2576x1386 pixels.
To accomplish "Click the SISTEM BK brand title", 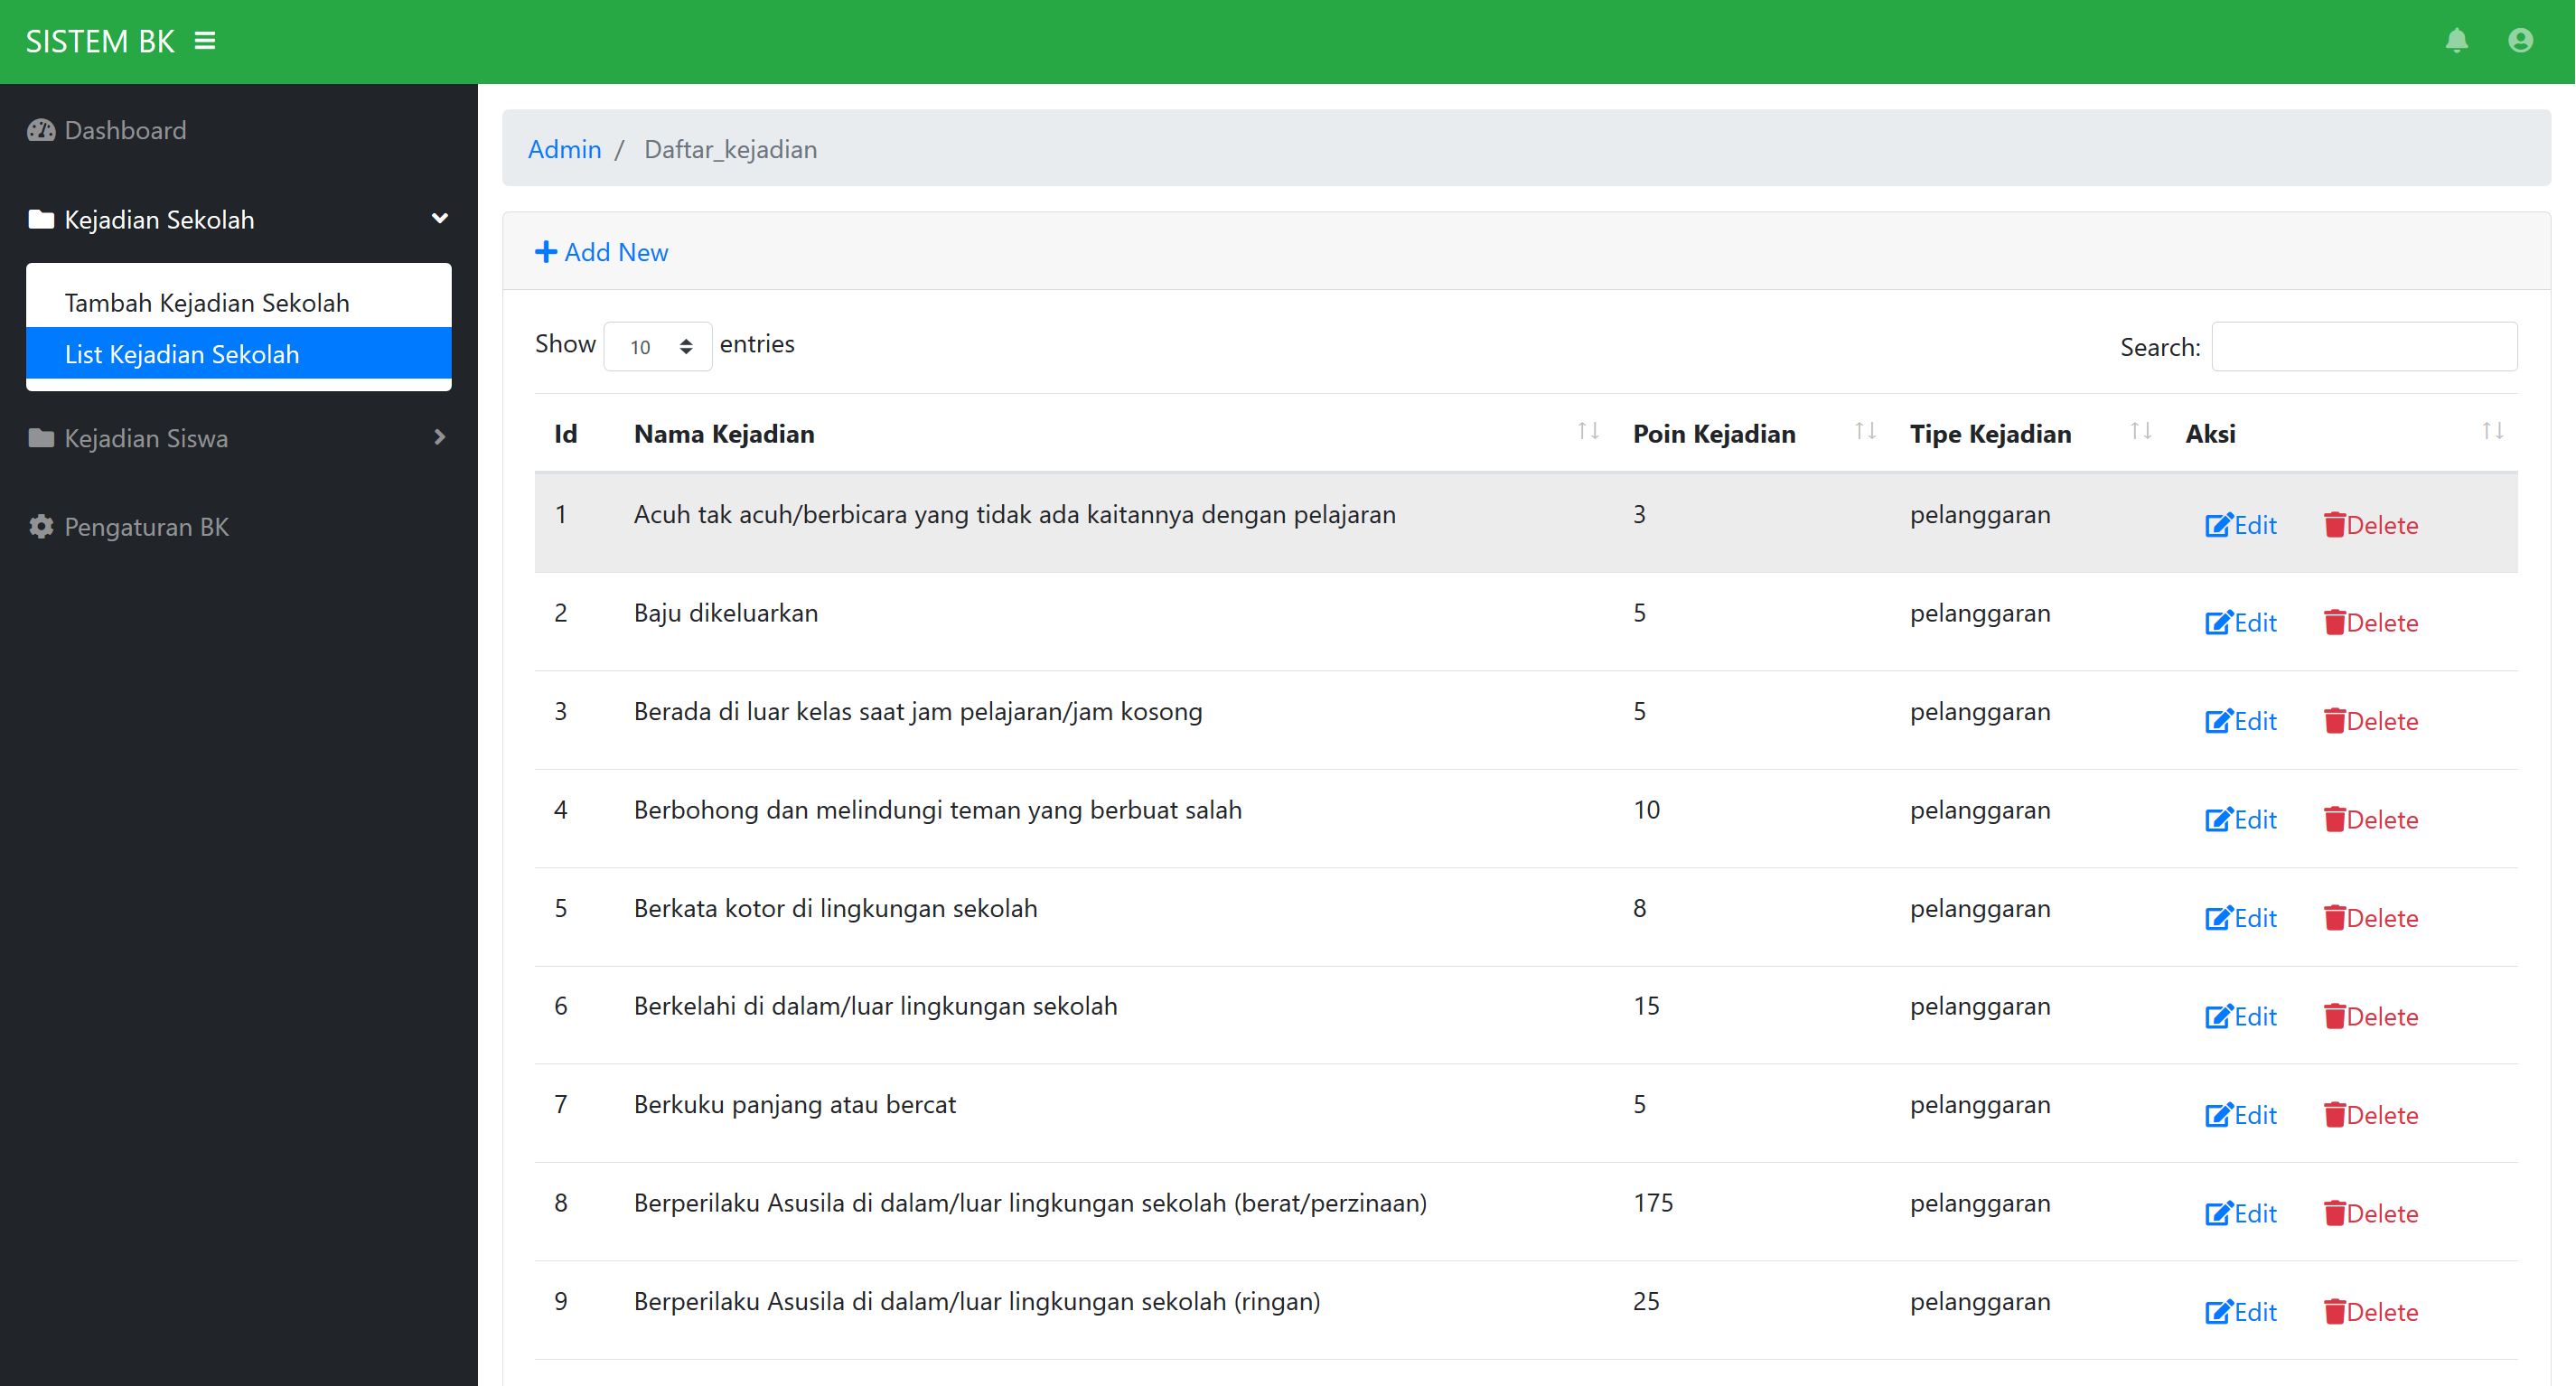I will tap(100, 41).
